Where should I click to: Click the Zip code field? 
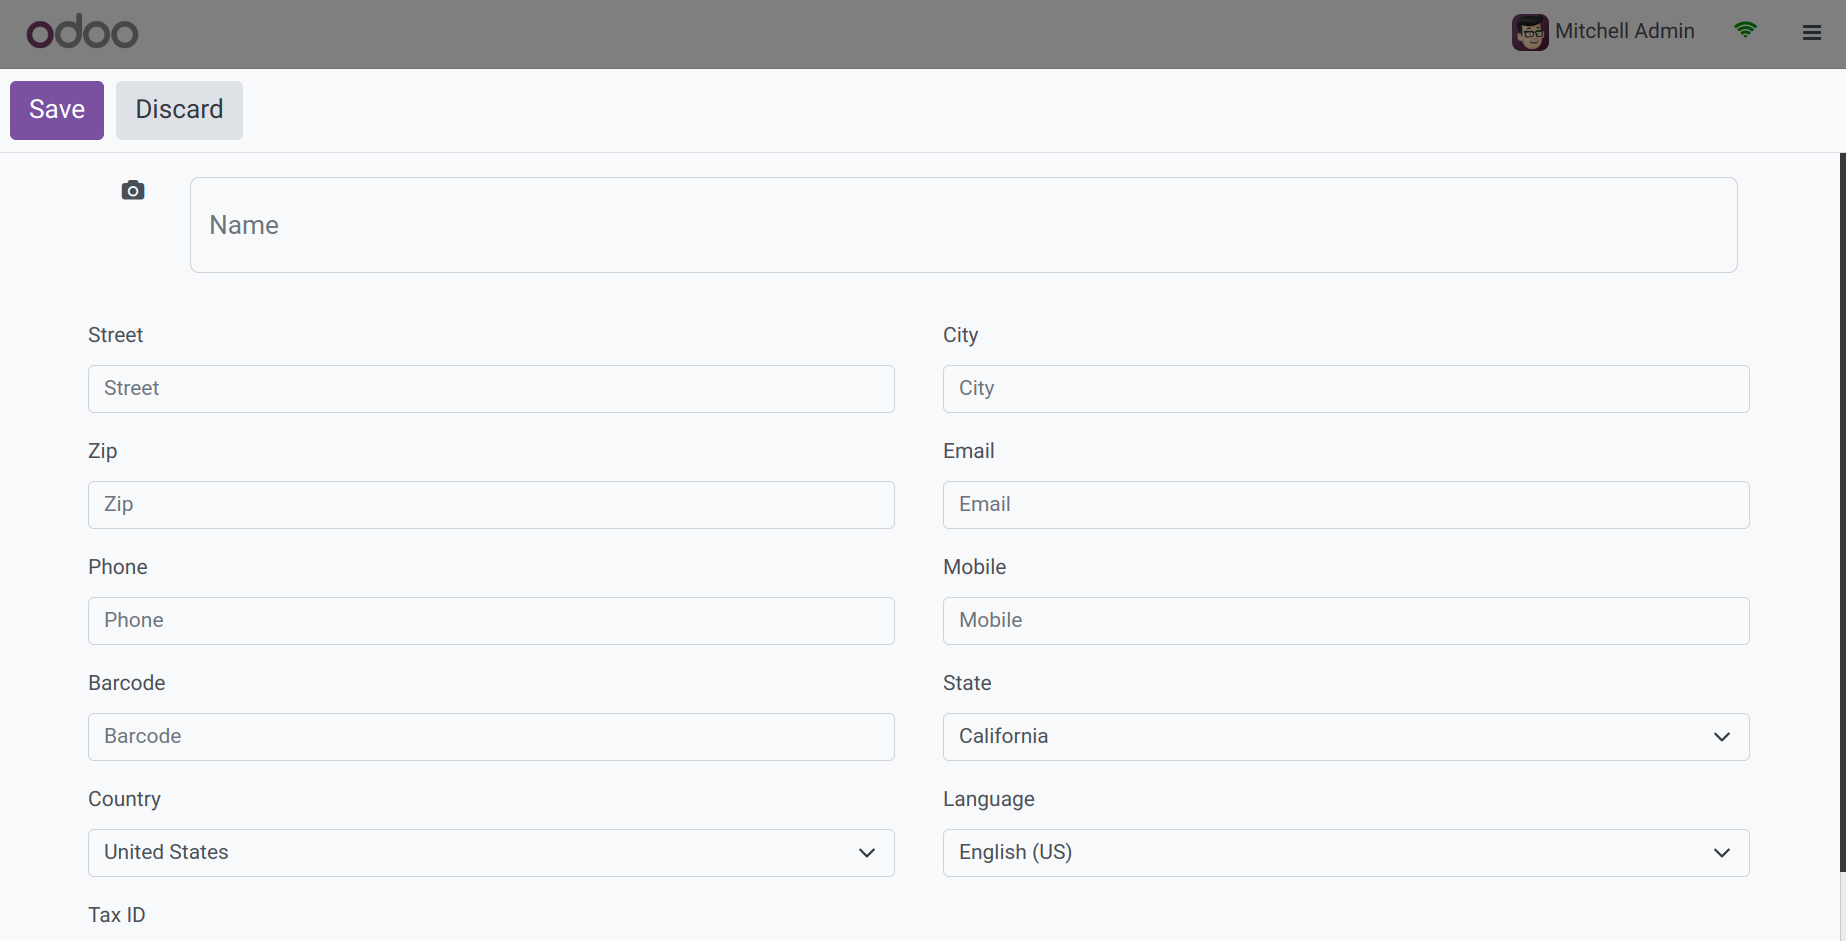pyautogui.click(x=491, y=505)
